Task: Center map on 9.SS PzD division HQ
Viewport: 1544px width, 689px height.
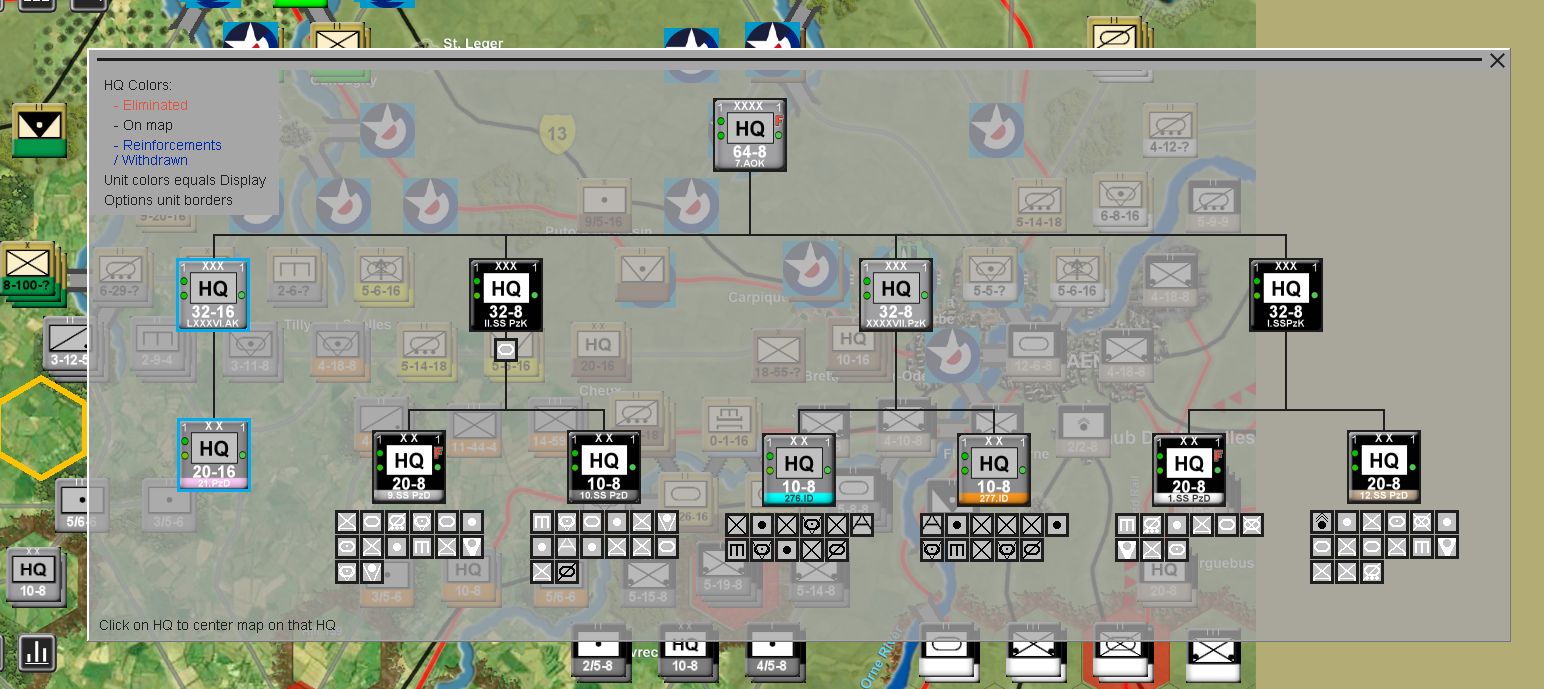Action: (x=409, y=467)
